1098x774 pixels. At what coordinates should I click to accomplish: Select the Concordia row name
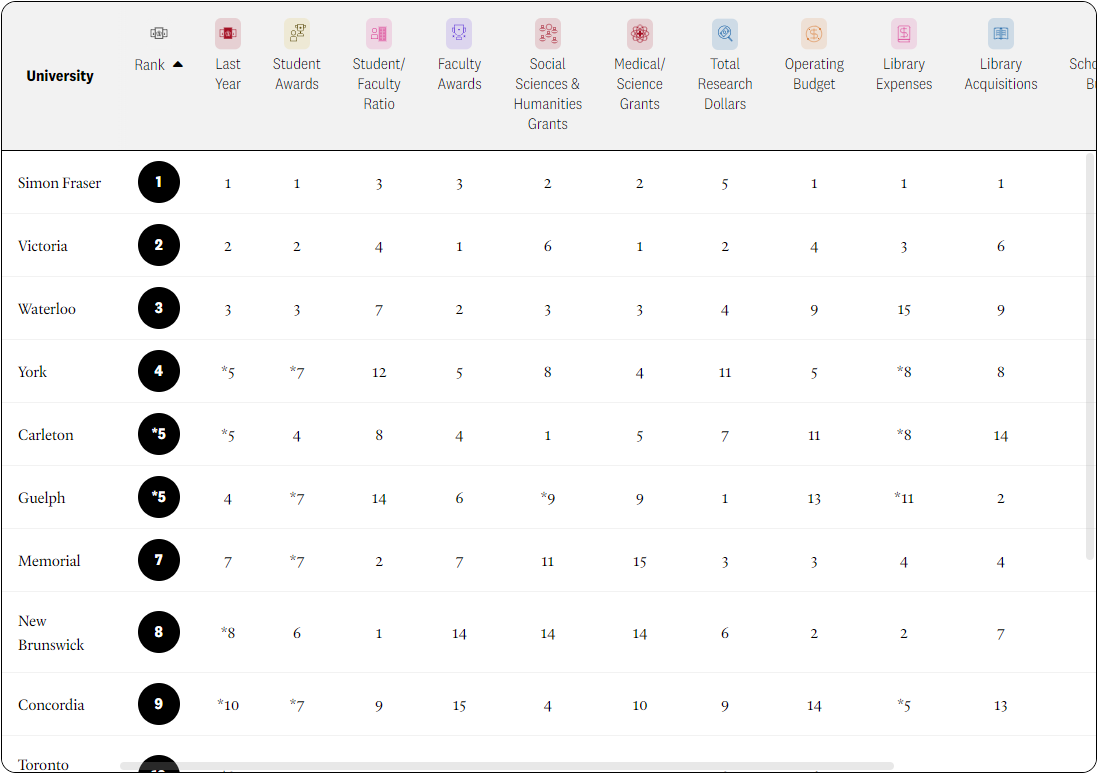pyautogui.click(x=51, y=705)
